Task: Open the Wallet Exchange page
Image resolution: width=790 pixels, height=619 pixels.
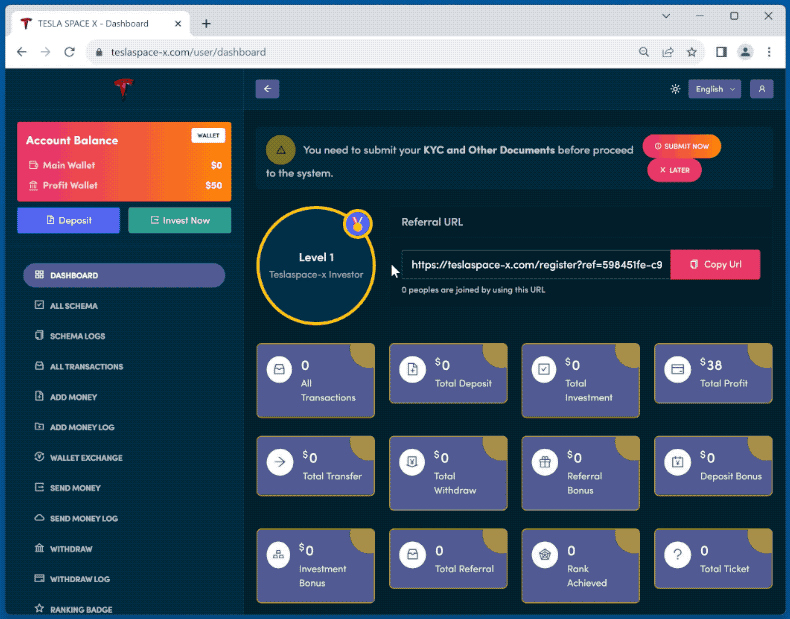Action: click(86, 458)
